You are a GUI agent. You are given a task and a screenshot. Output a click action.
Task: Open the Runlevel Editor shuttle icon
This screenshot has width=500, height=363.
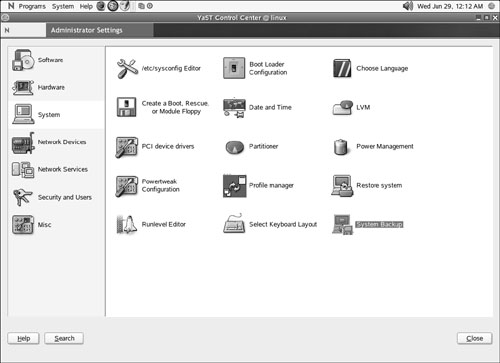click(126, 224)
